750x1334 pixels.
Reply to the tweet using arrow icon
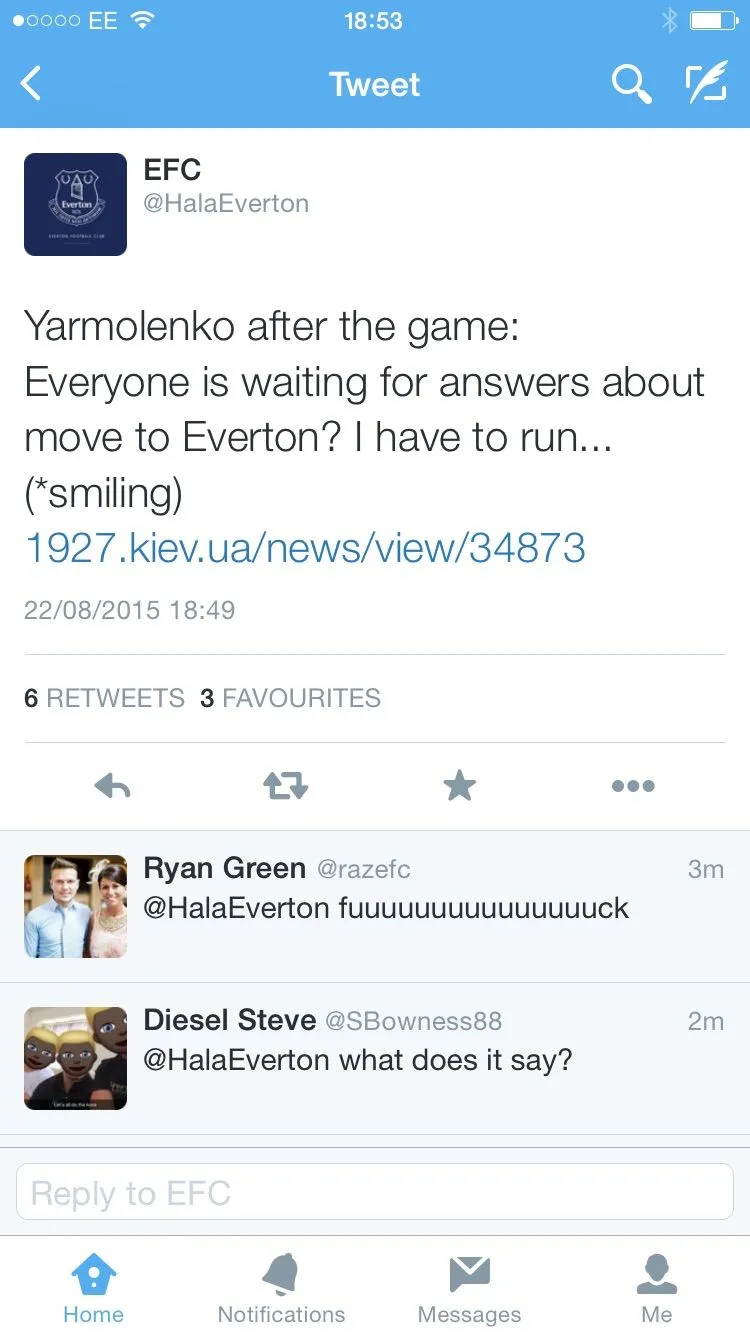pos(112,787)
